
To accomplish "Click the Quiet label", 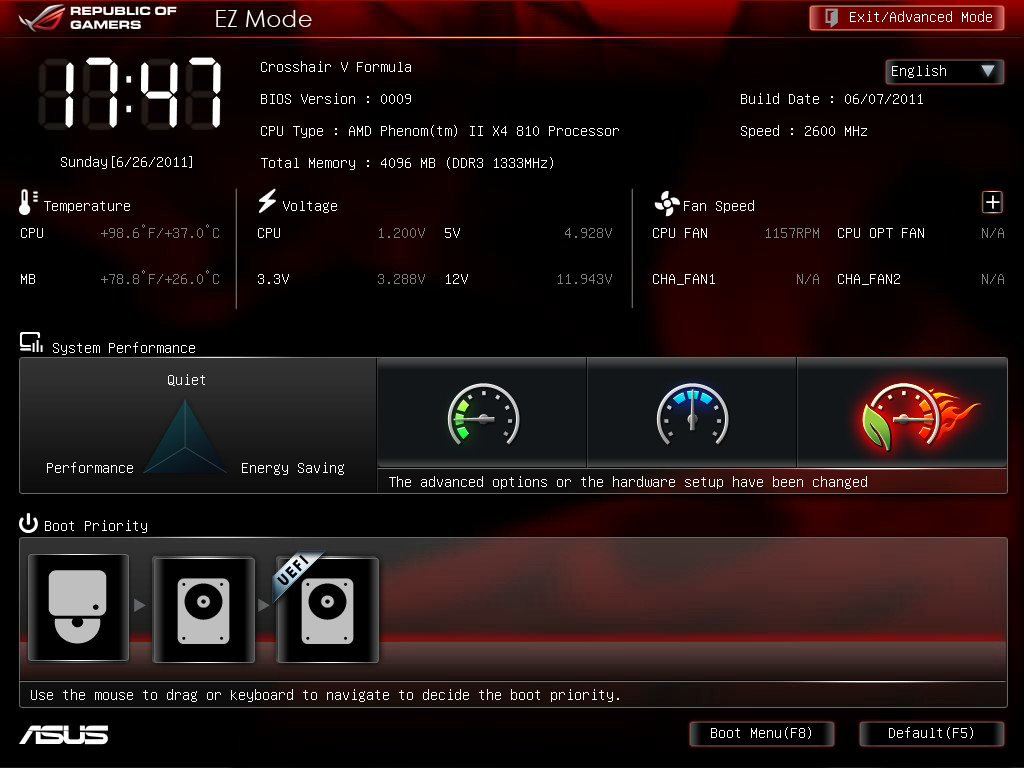I will click(186, 380).
